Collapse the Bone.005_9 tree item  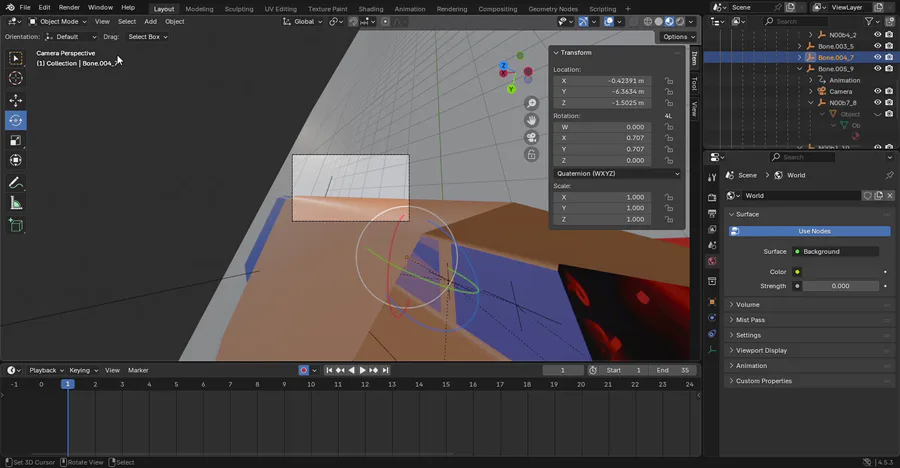800,69
